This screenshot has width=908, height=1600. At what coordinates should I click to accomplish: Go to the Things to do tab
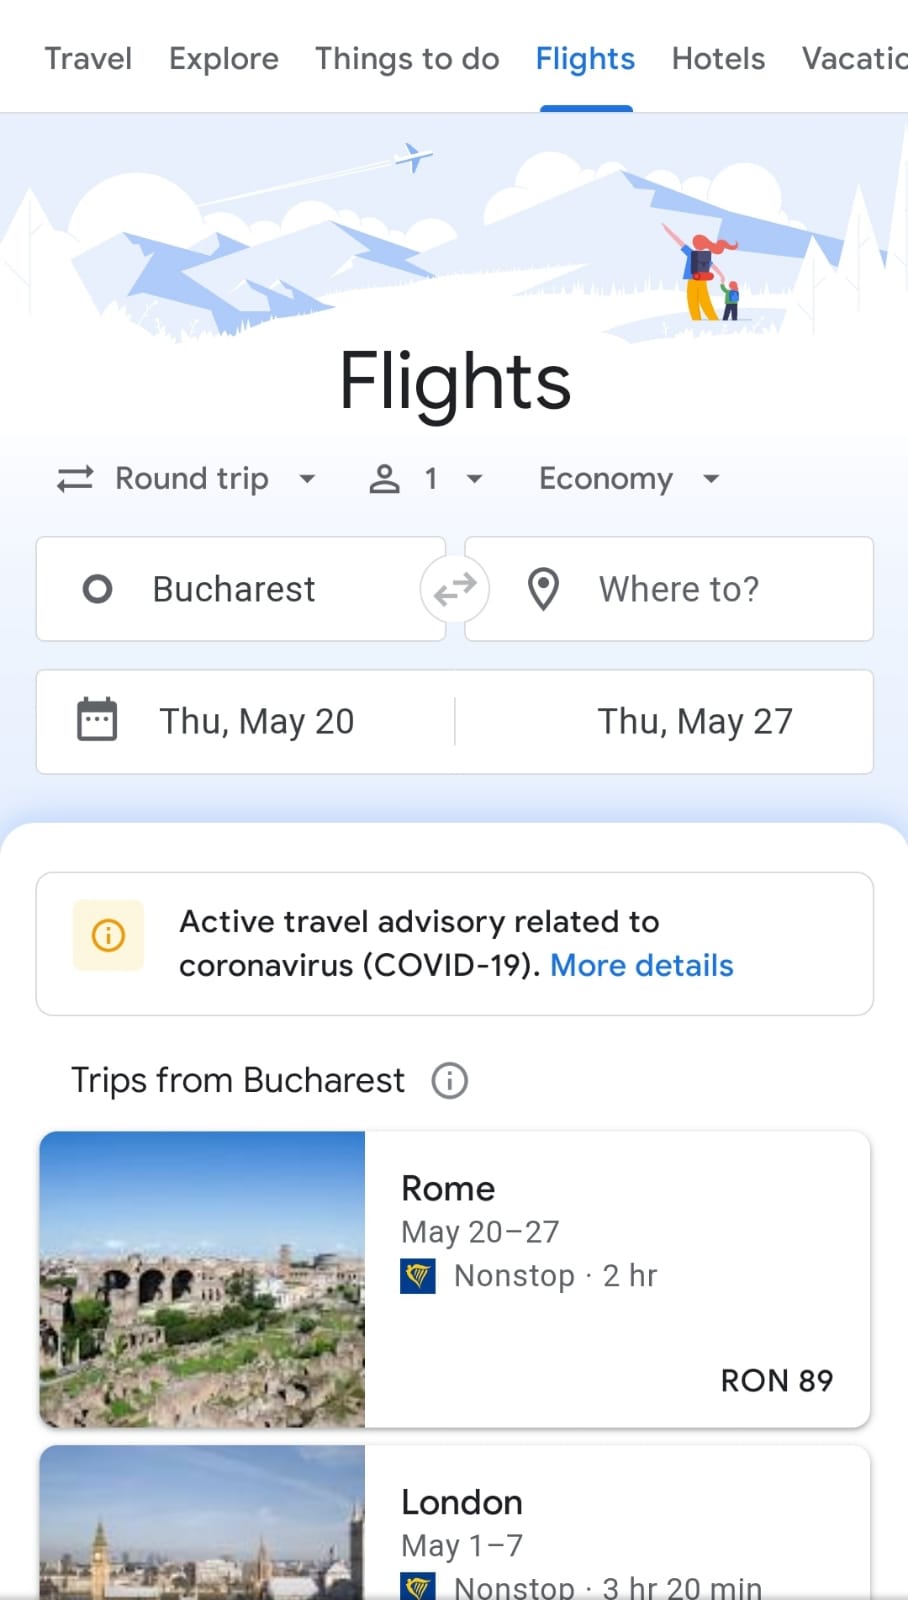pyautogui.click(x=407, y=59)
